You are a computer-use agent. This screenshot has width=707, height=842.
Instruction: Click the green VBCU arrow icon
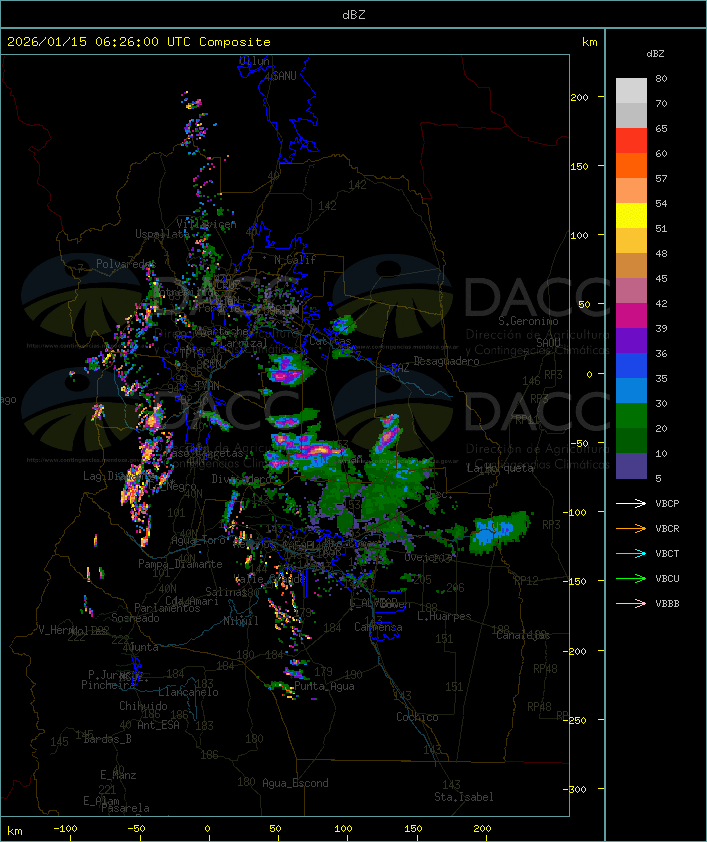[632, 578]
